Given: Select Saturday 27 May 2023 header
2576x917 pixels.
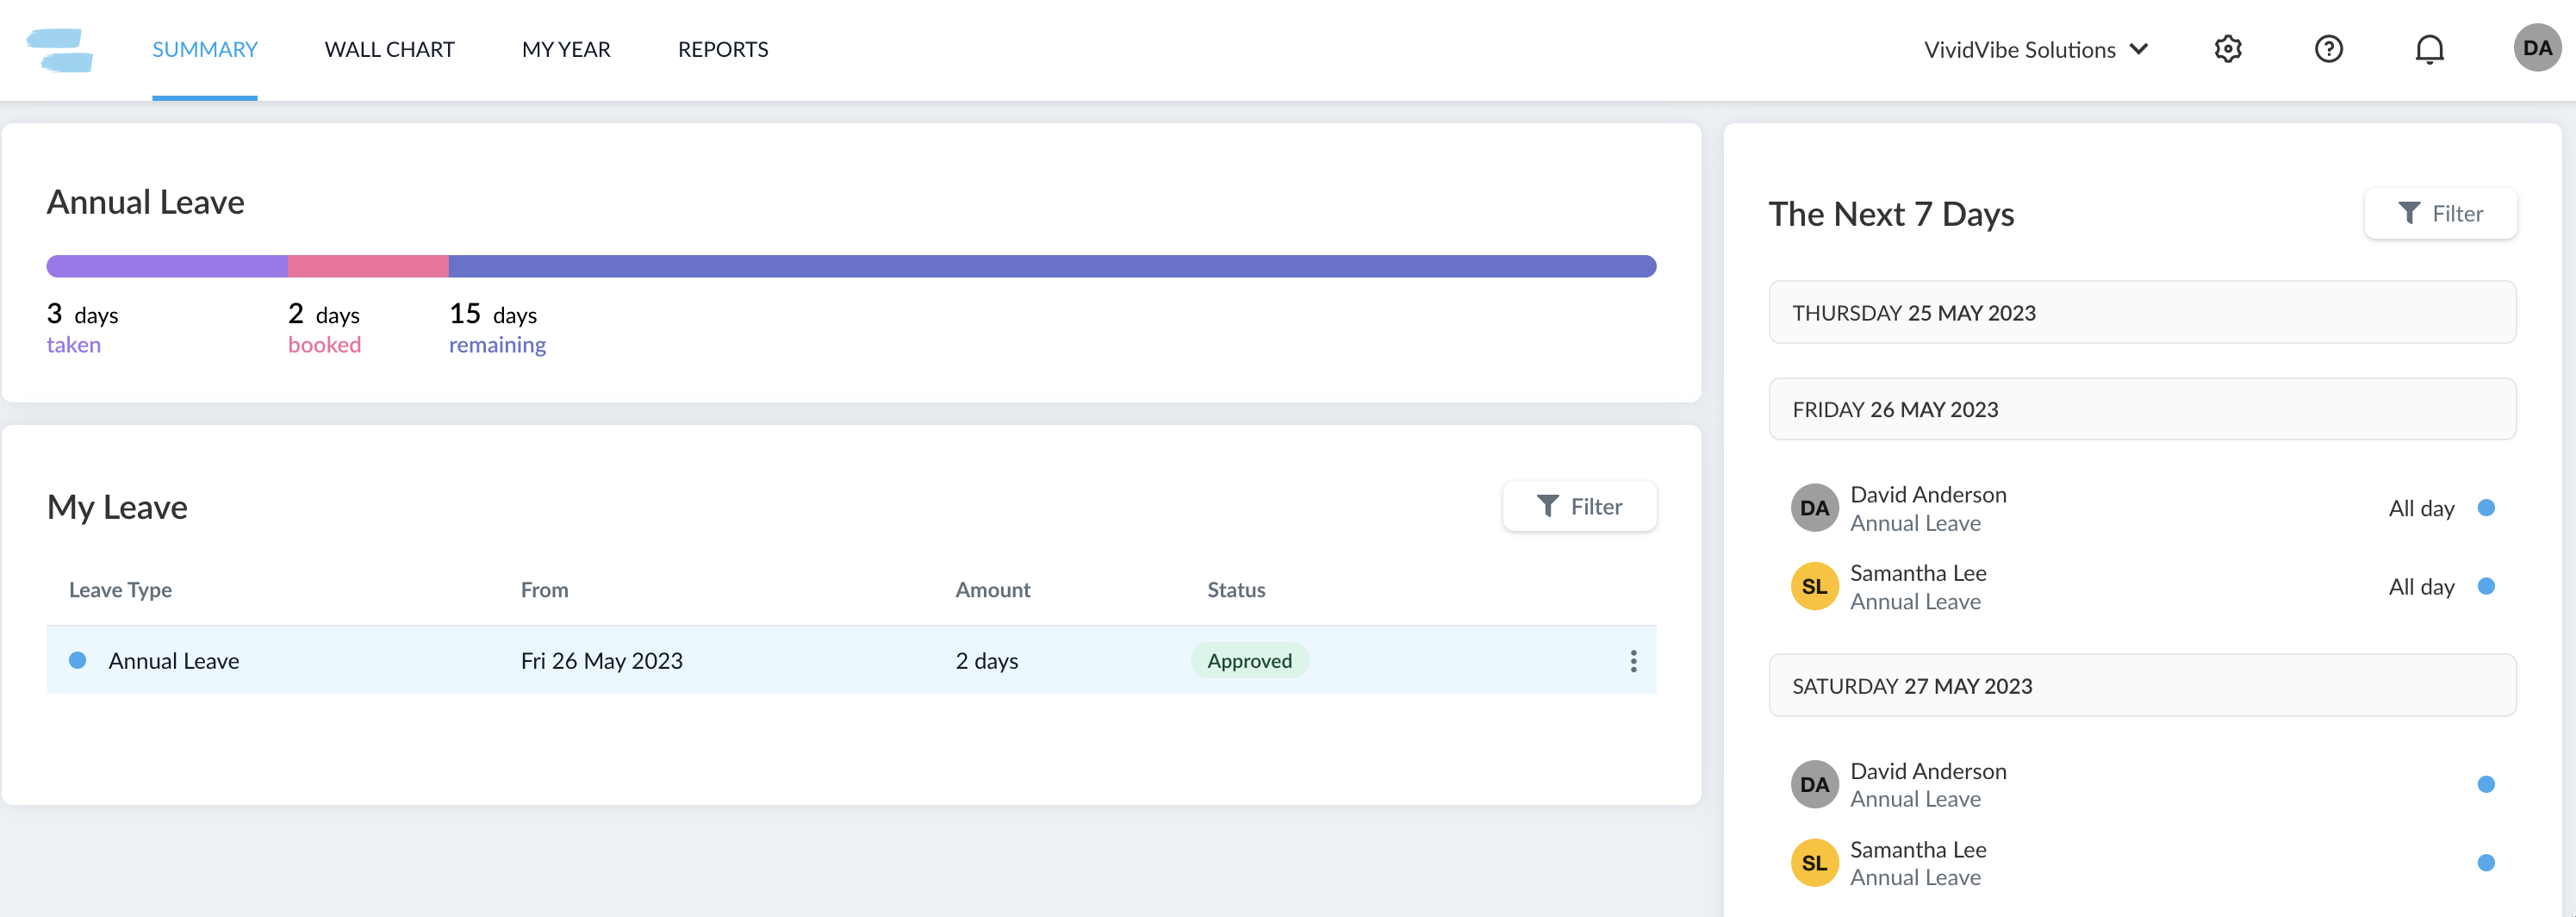Looking at the screenshot, I should (2142, 686).
